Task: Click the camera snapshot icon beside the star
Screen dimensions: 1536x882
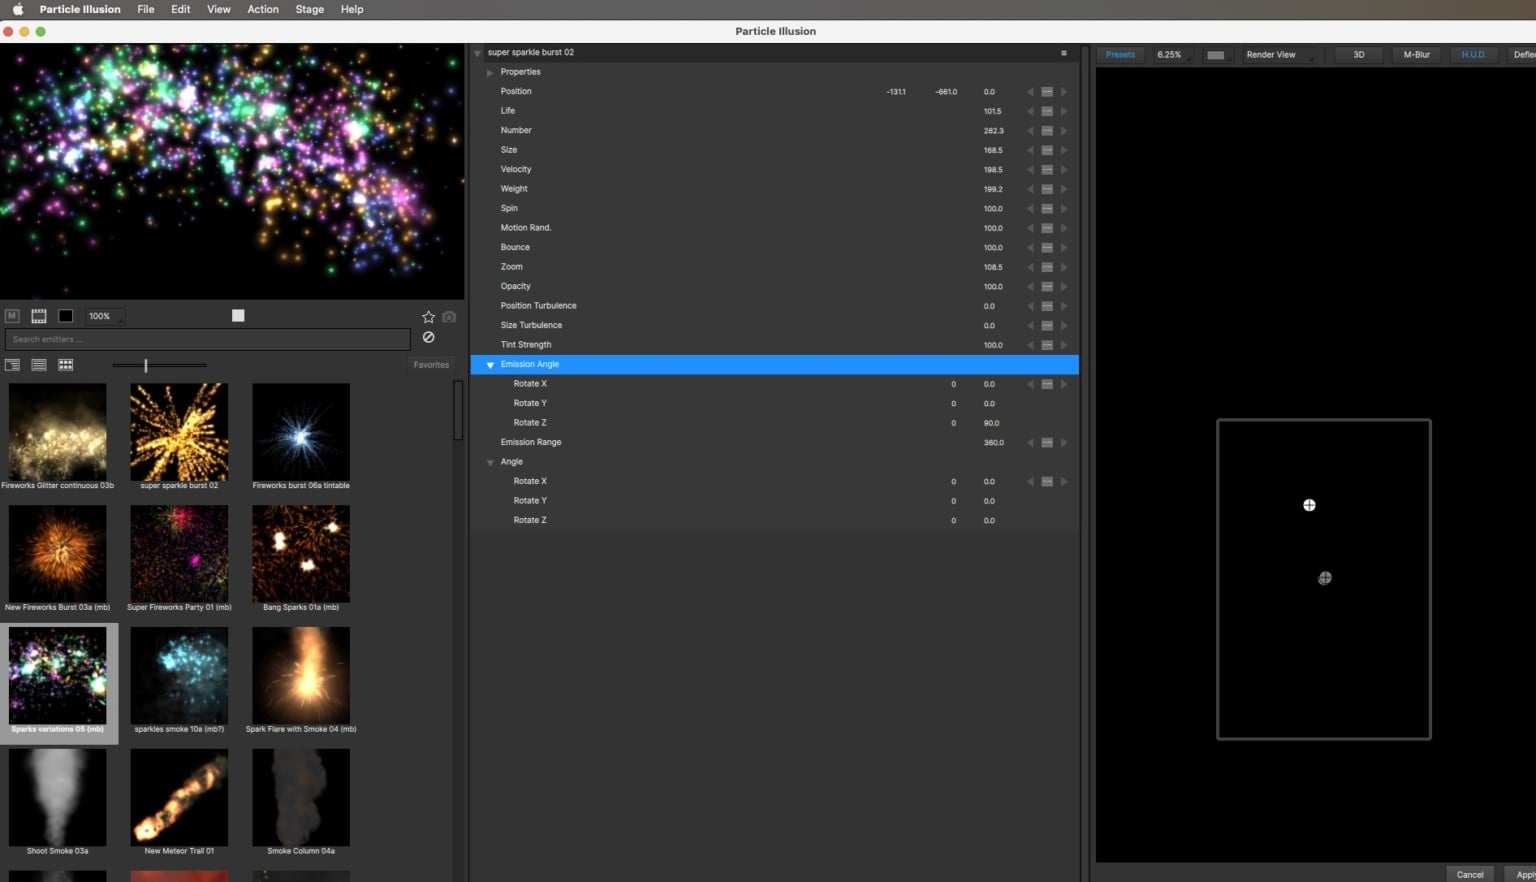Action: [449, 317]
